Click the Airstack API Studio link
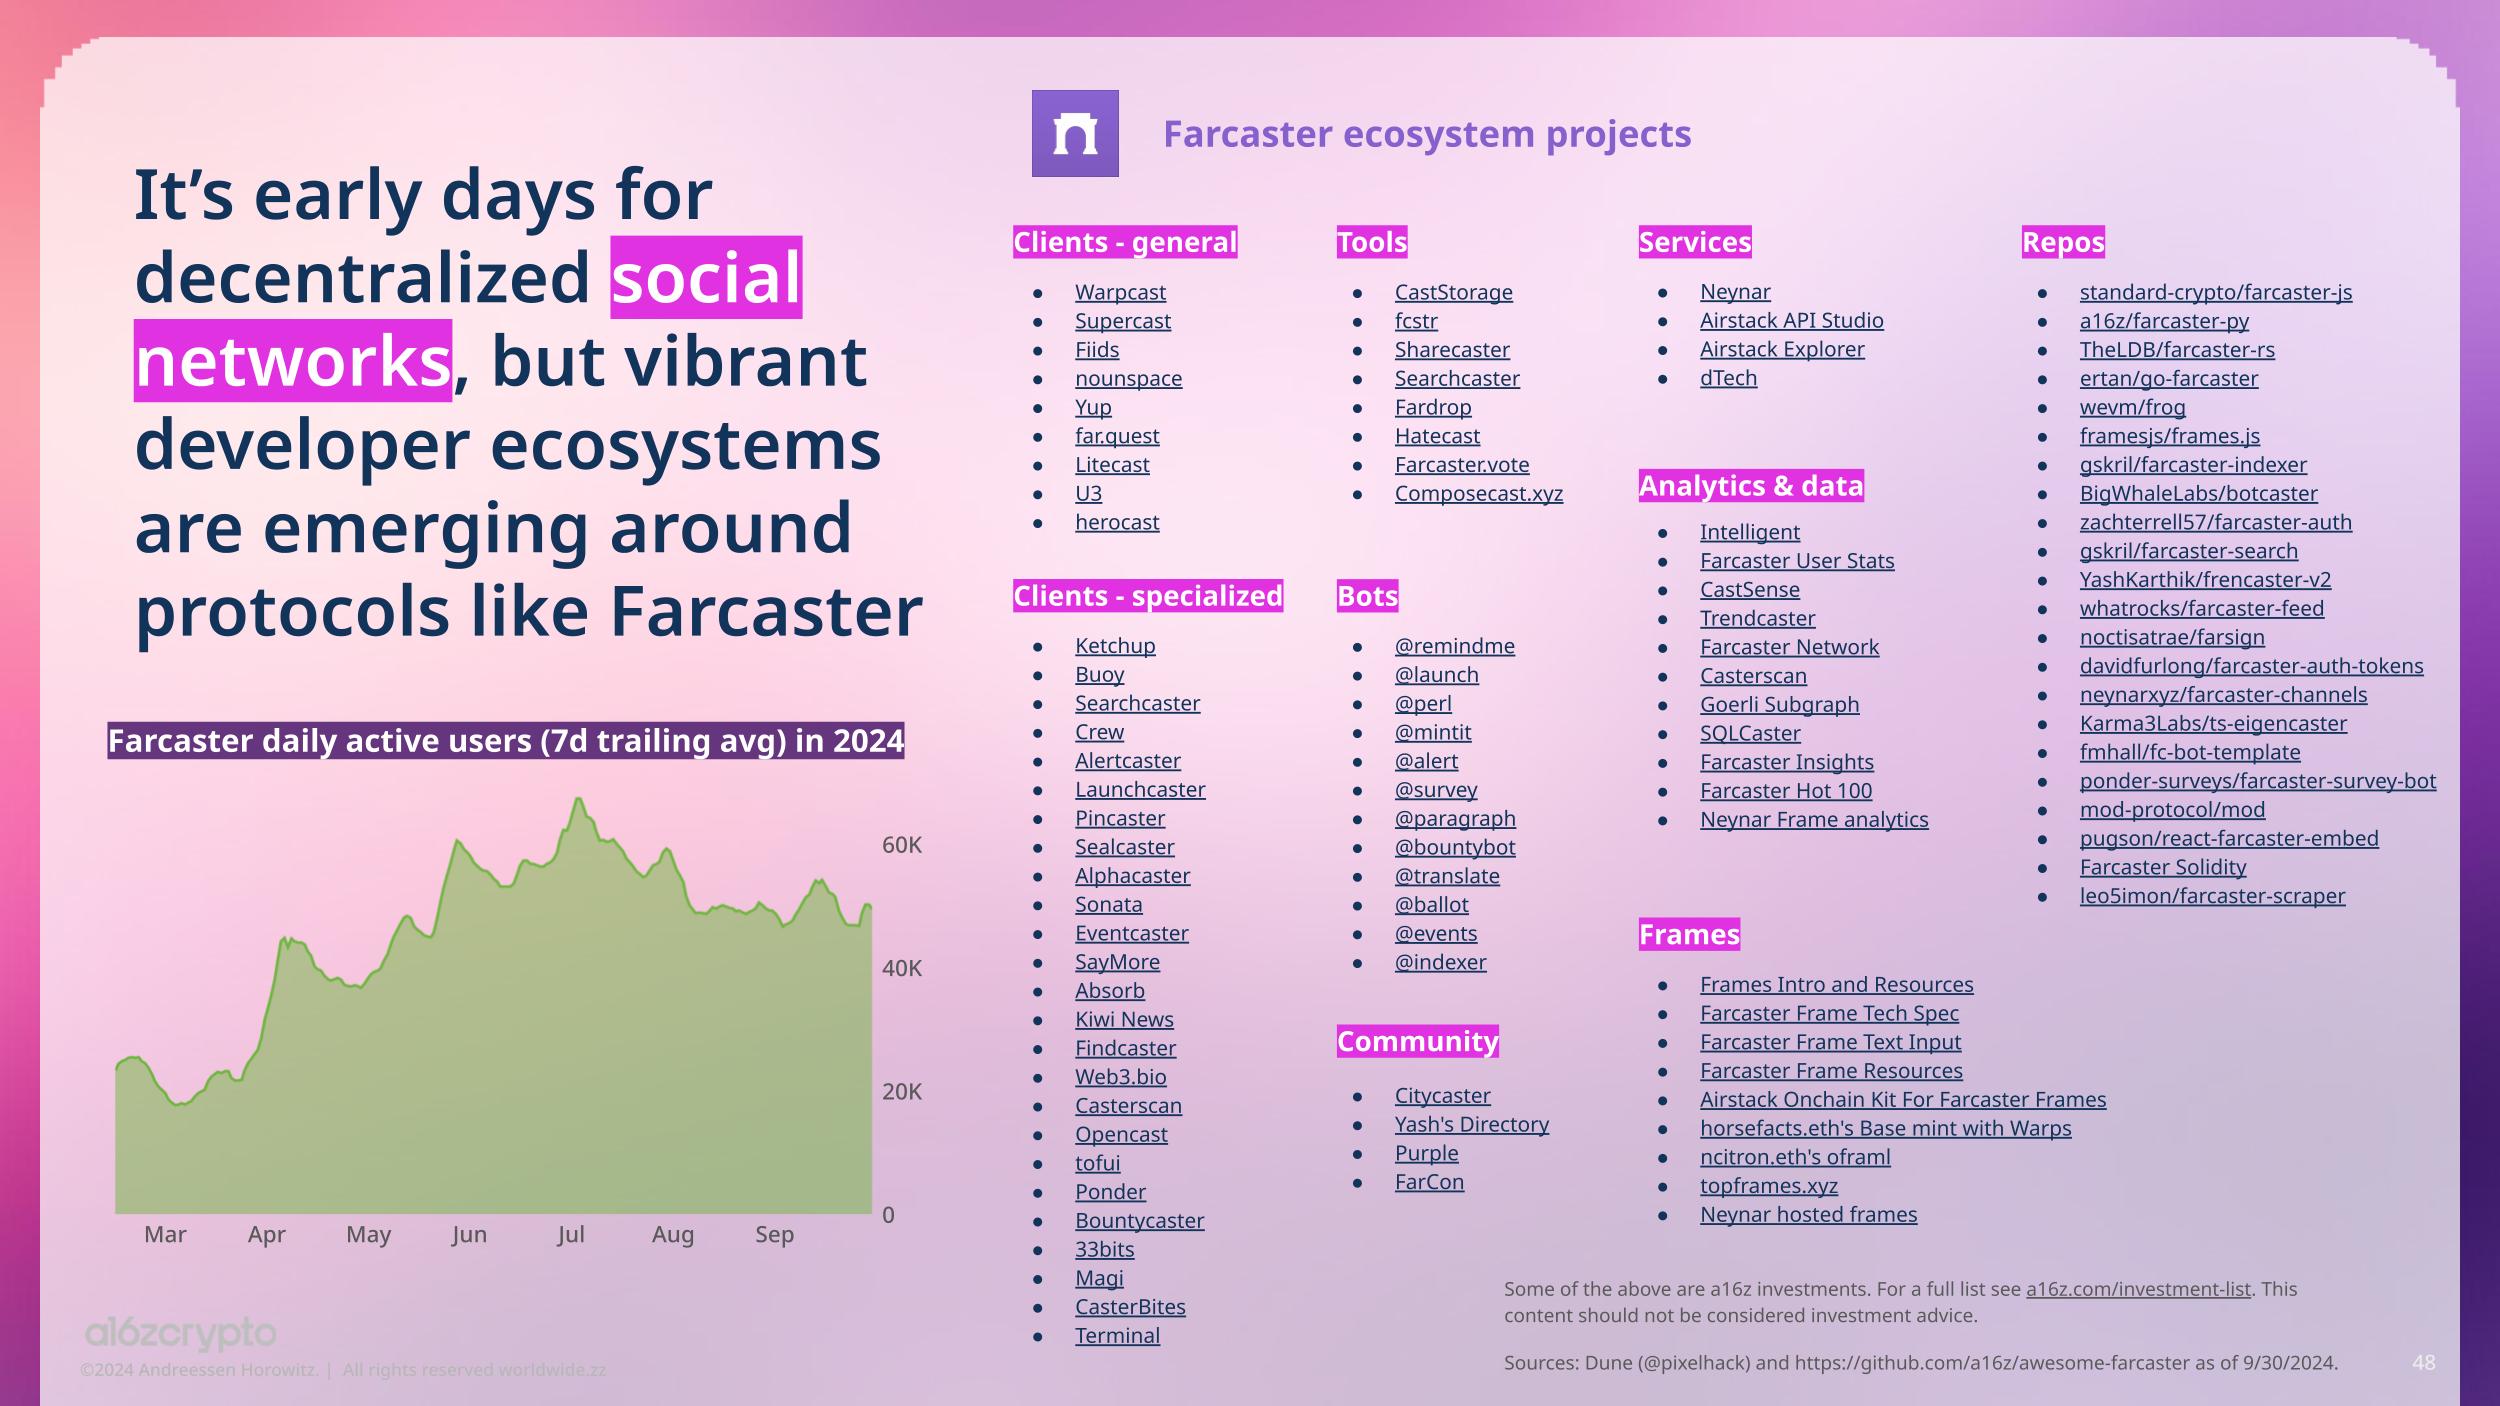 point(1791,321)
